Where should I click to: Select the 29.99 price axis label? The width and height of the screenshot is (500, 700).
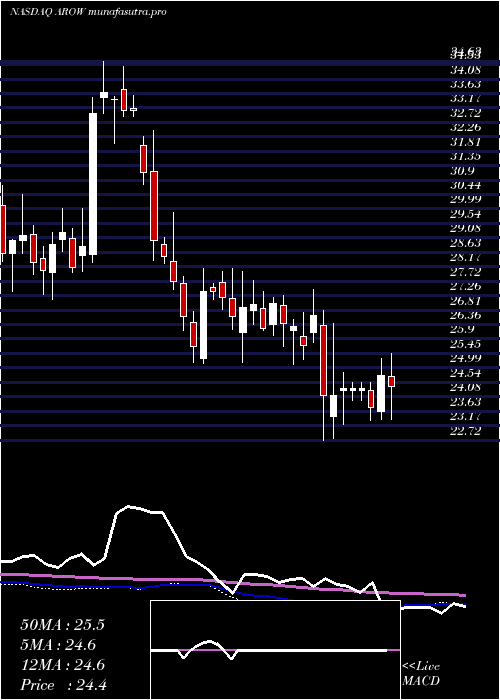[x=465, y=199]
